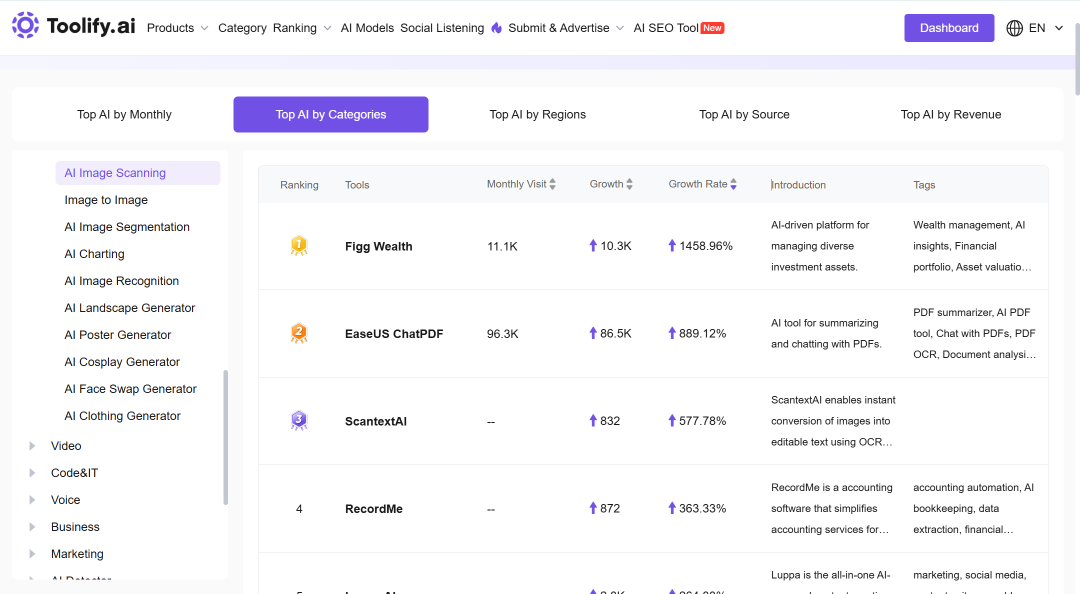The image size is (1080, 594).
Task: Expand the Code&IT category tree
Action: 32,473
